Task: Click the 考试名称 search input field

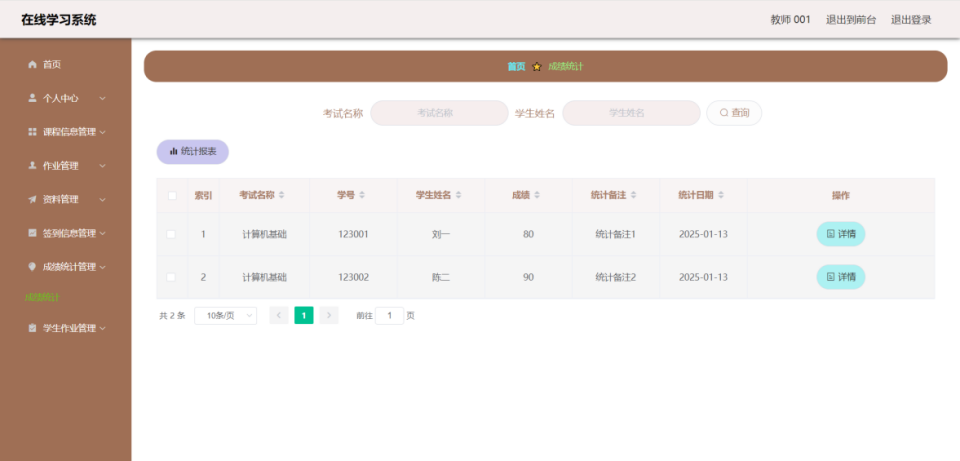Action: coord(439,113)
